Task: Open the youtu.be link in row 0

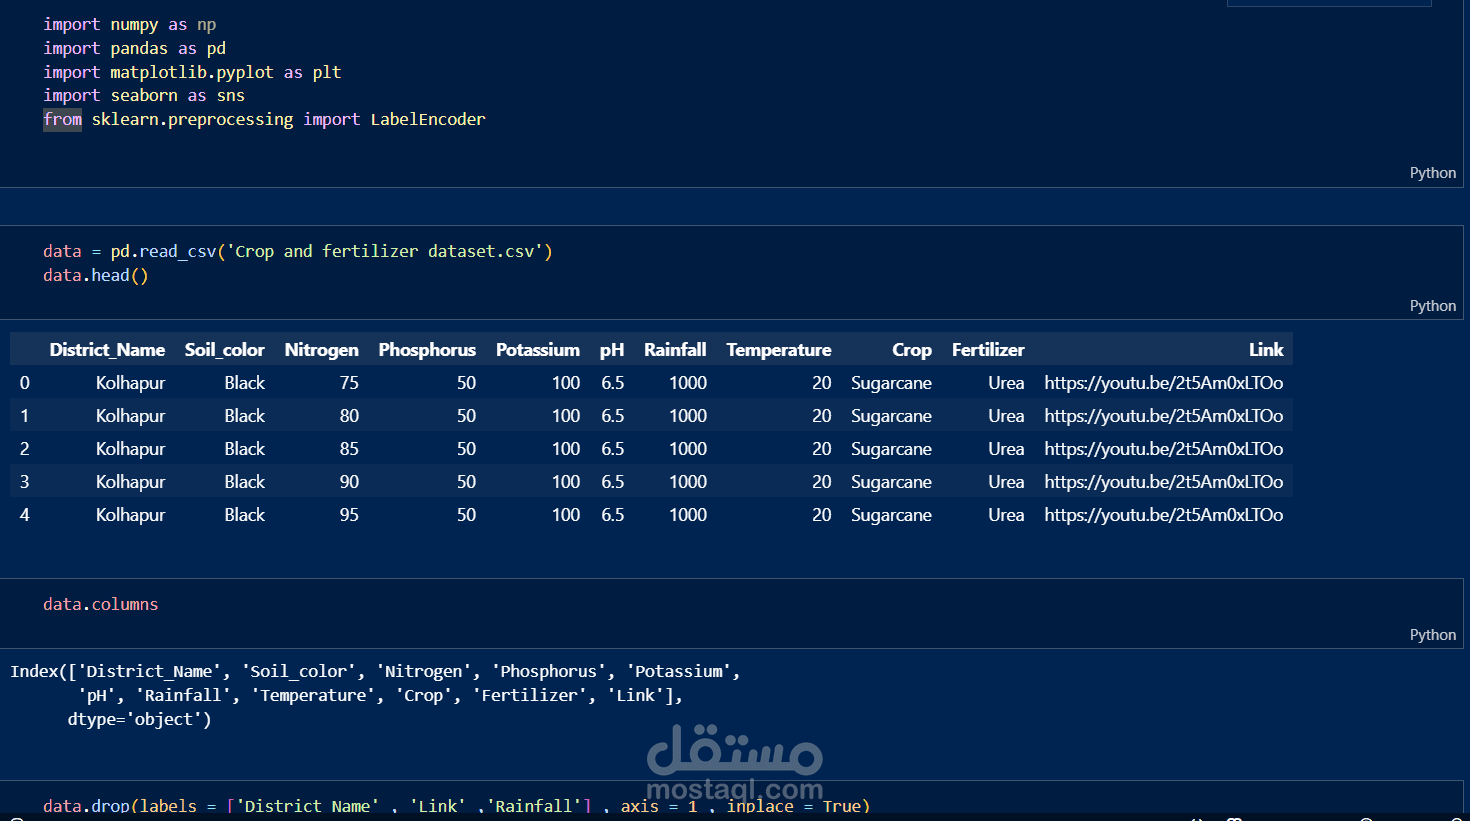Action: 1163,383
